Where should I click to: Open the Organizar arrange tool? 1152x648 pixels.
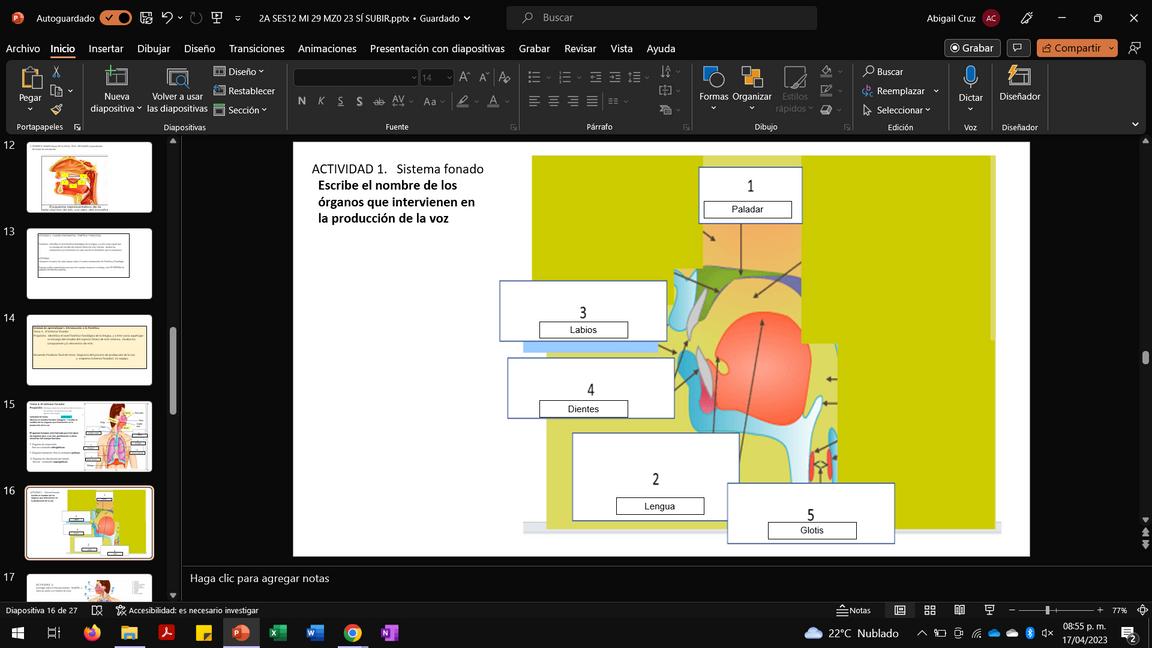[751, 79]
